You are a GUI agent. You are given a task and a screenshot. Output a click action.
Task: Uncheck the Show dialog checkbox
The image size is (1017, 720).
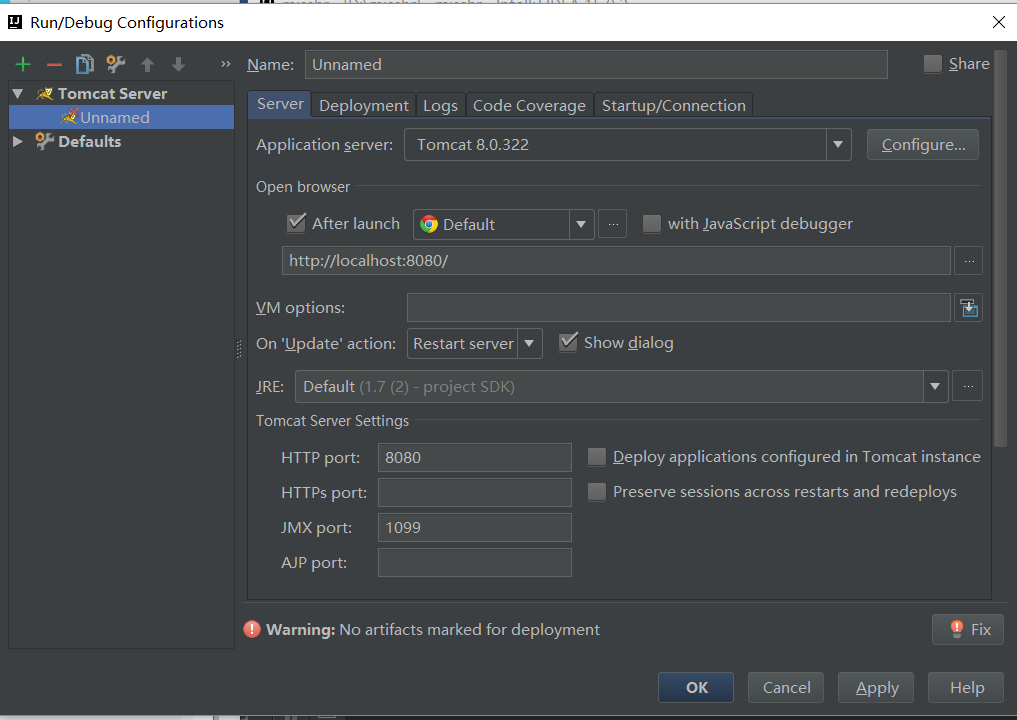click(x=568, y=342)
